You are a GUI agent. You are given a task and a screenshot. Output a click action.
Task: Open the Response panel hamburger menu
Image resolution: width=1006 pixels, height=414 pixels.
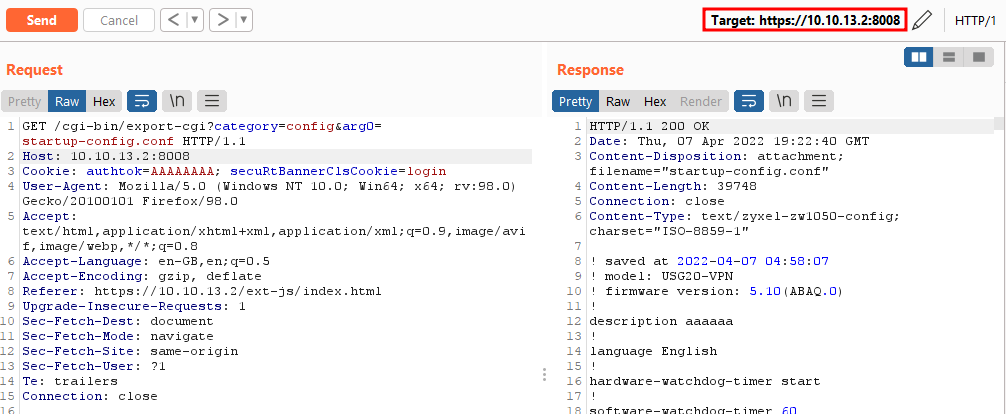[819, 101]
